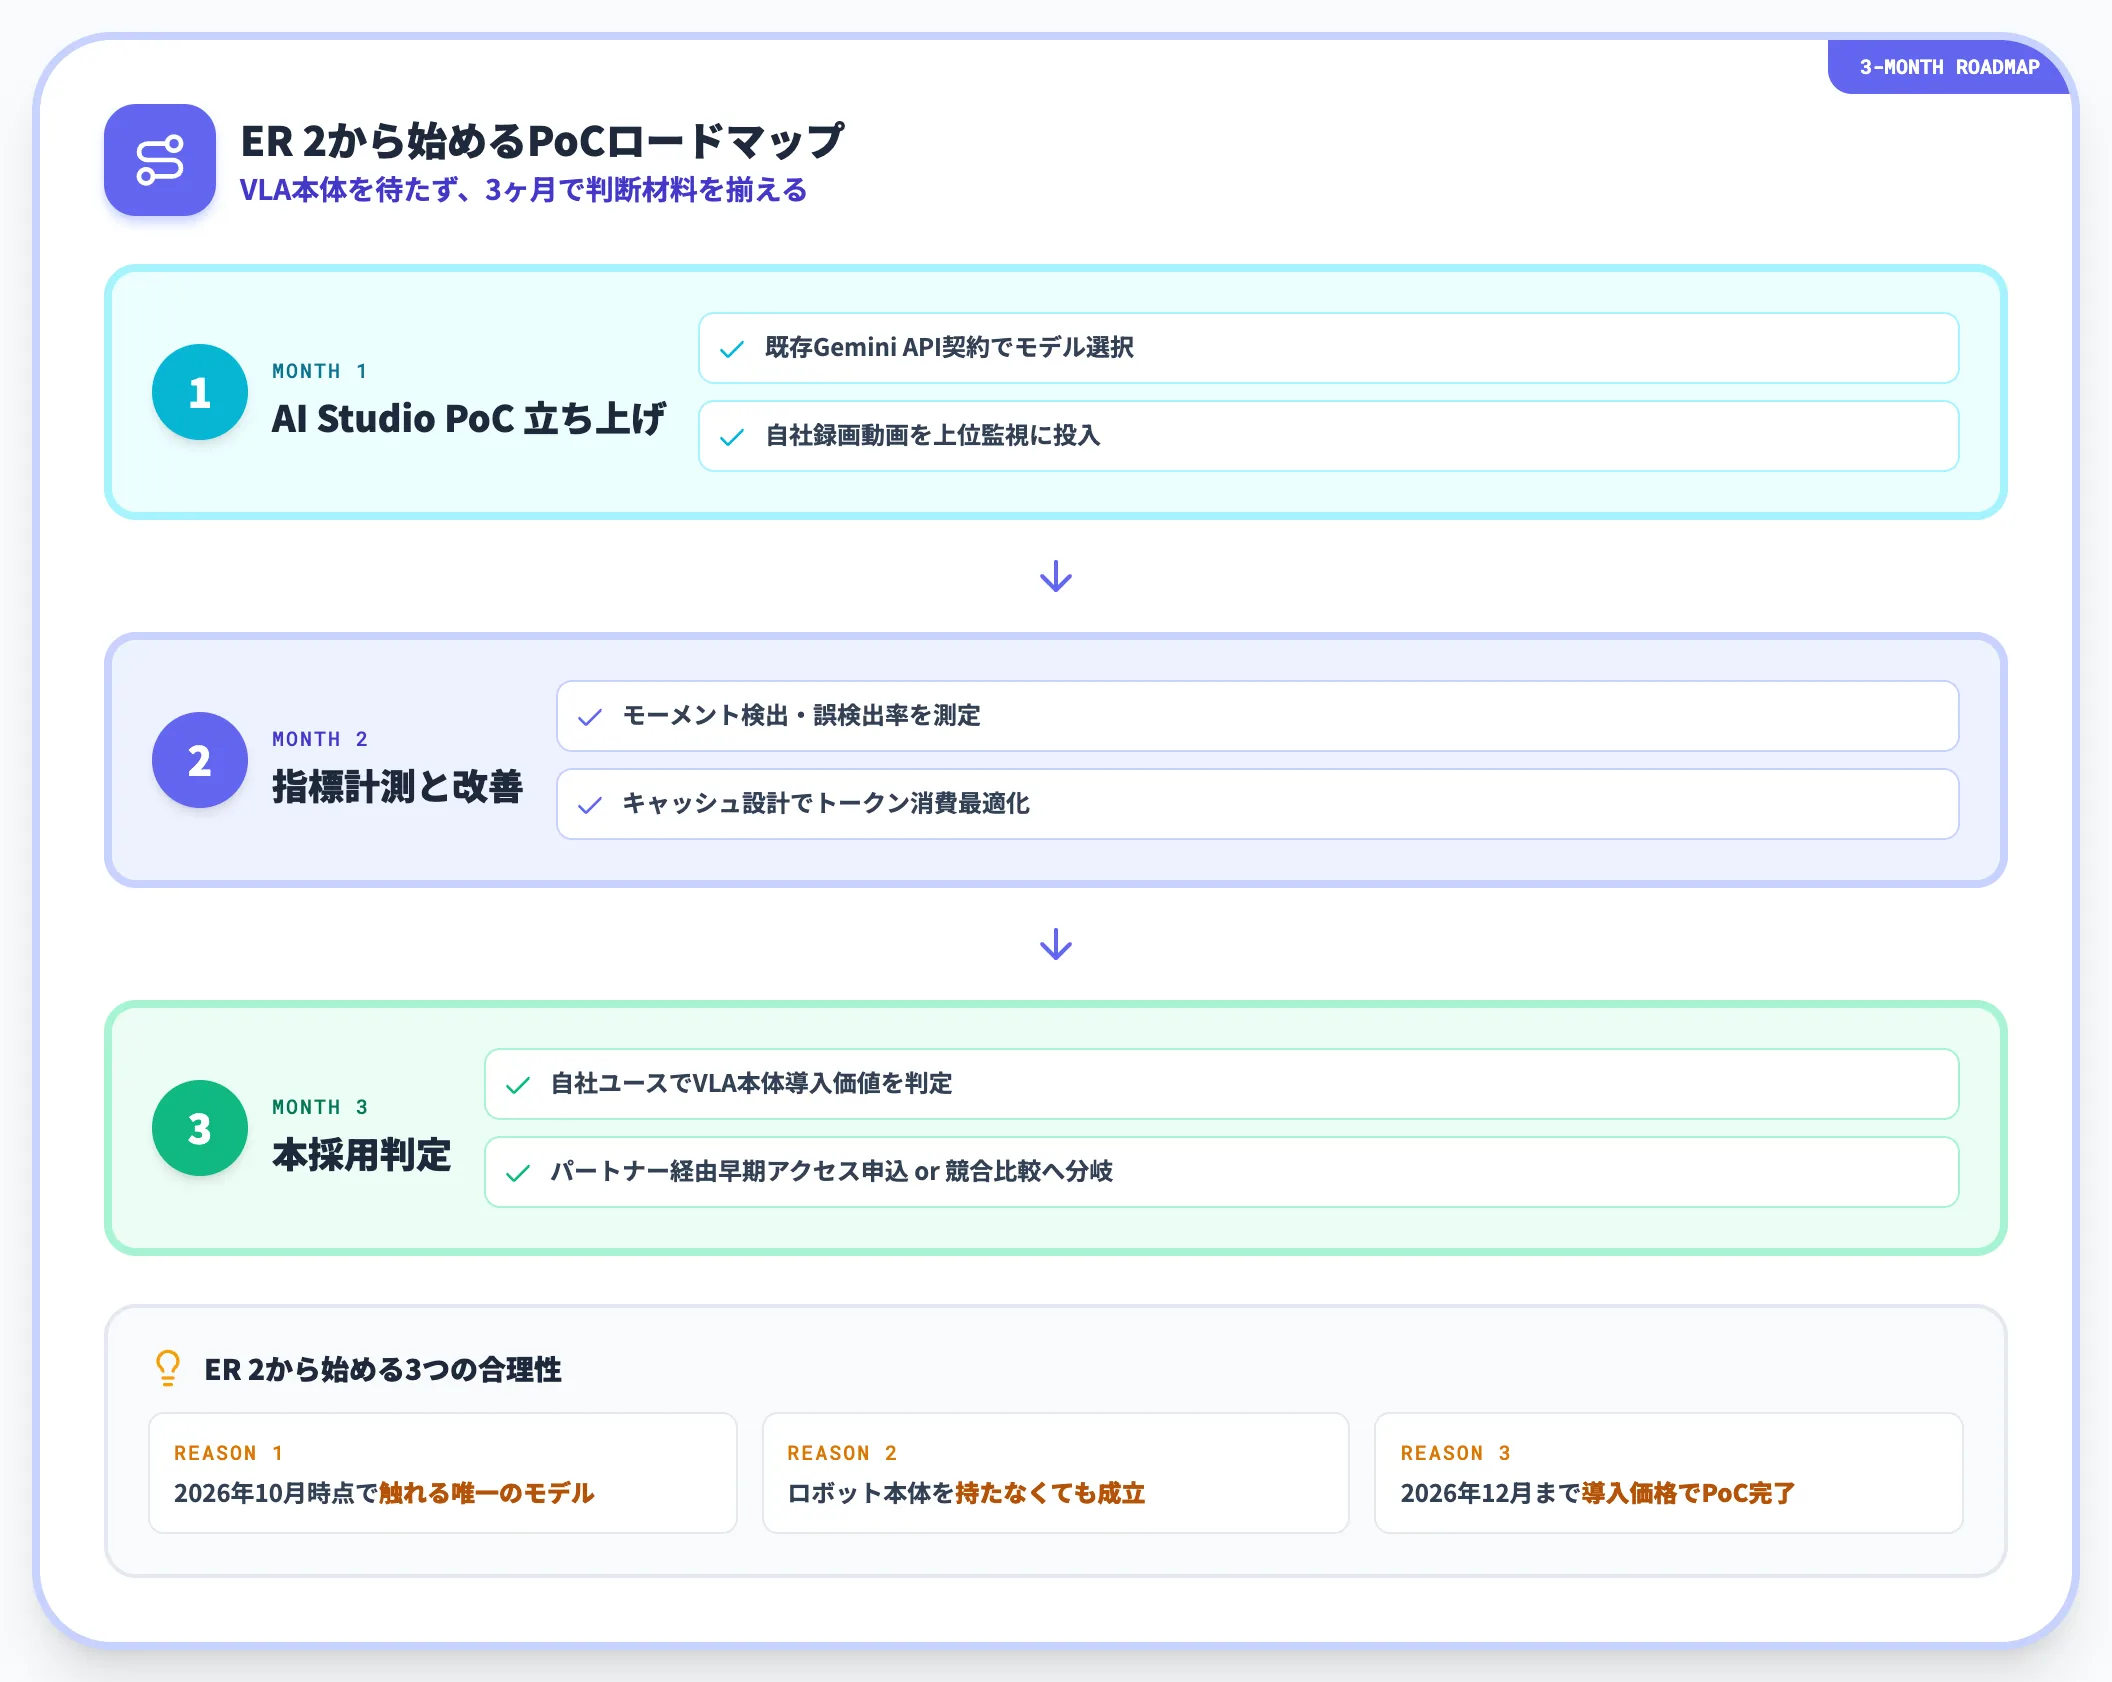Click the checkmark beside 自社録画動画を上位監視に投入
Image resolution: width=2112 pixels, height=1682 pixels.
732,437
